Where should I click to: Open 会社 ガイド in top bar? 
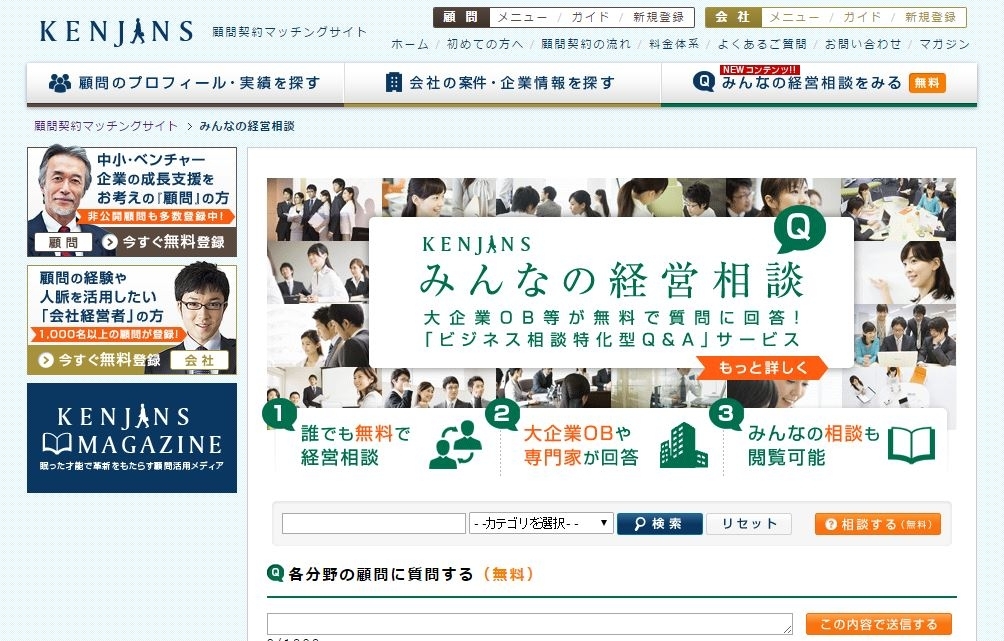pyautogui.click(x=861, y=17)
